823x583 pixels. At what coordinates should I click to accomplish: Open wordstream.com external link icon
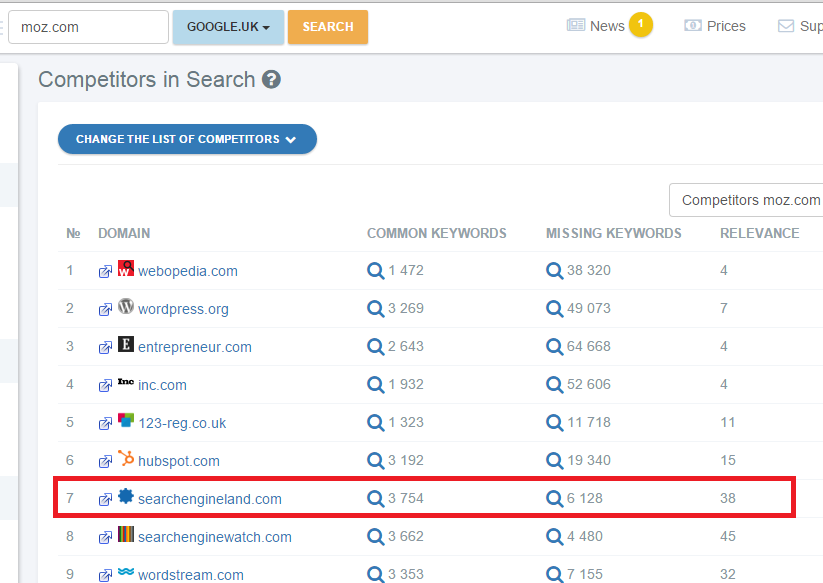point(105,575)
